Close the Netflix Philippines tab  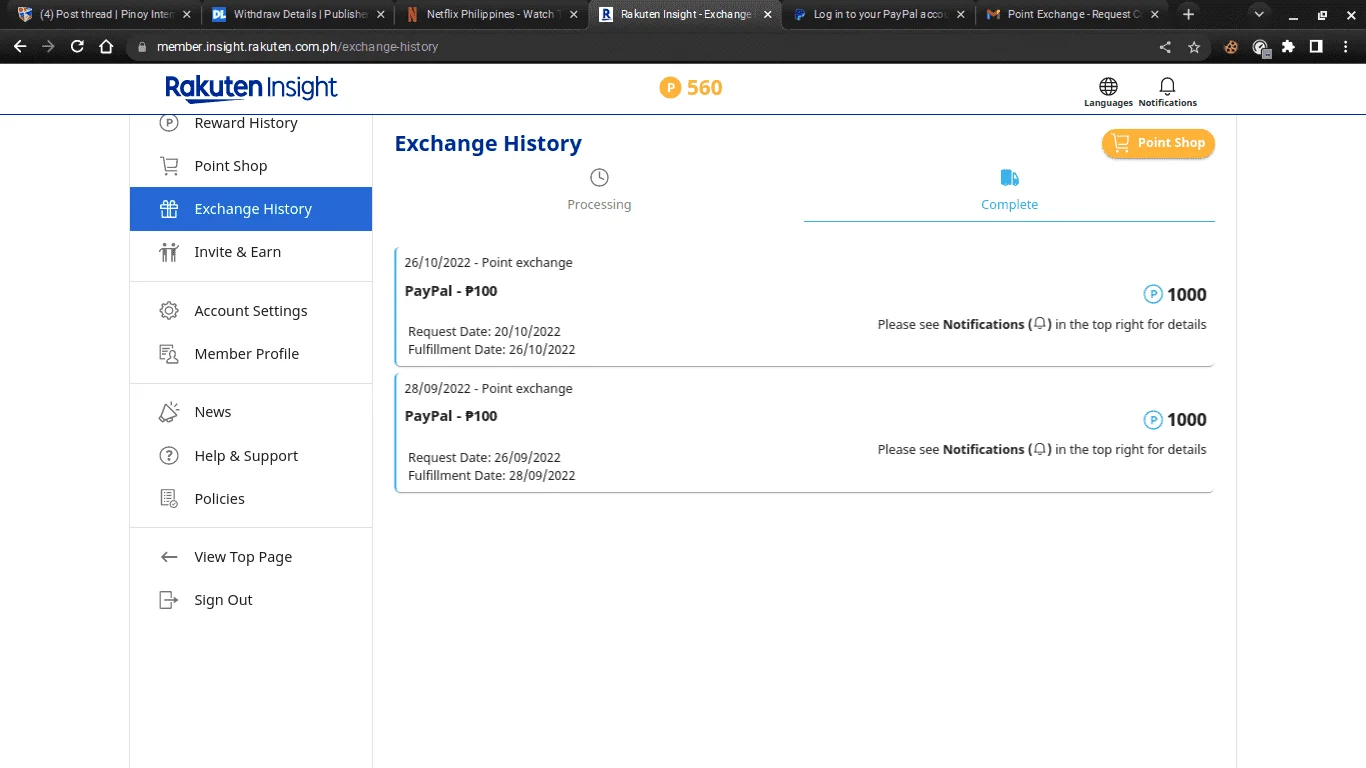click(574, 15)
